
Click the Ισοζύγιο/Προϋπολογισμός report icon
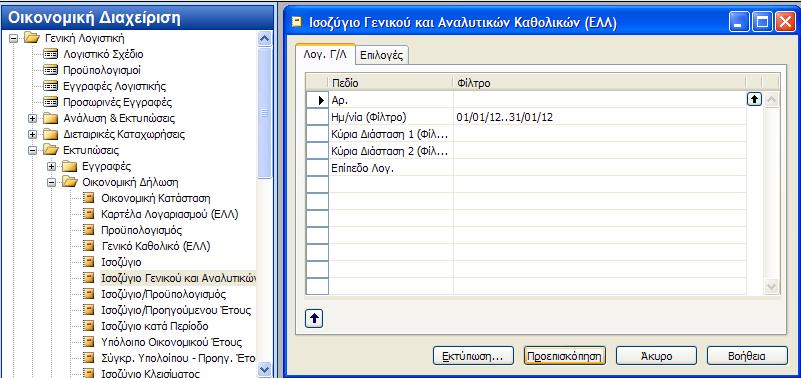(x=89, y=294)
